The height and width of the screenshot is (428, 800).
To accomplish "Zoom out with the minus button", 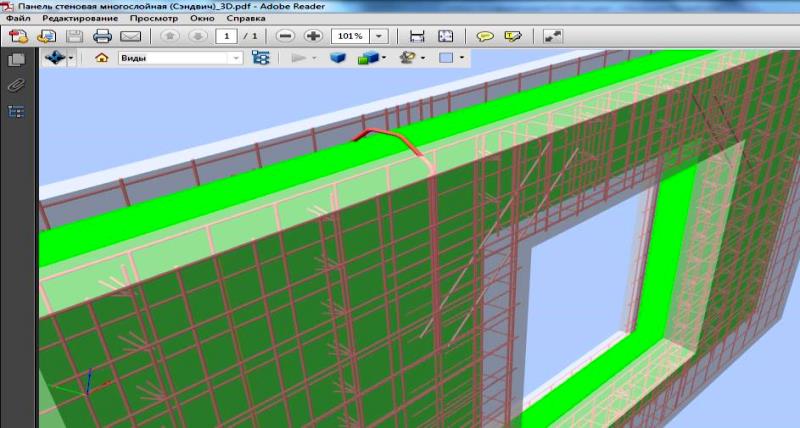I will [x=285, y=36].
